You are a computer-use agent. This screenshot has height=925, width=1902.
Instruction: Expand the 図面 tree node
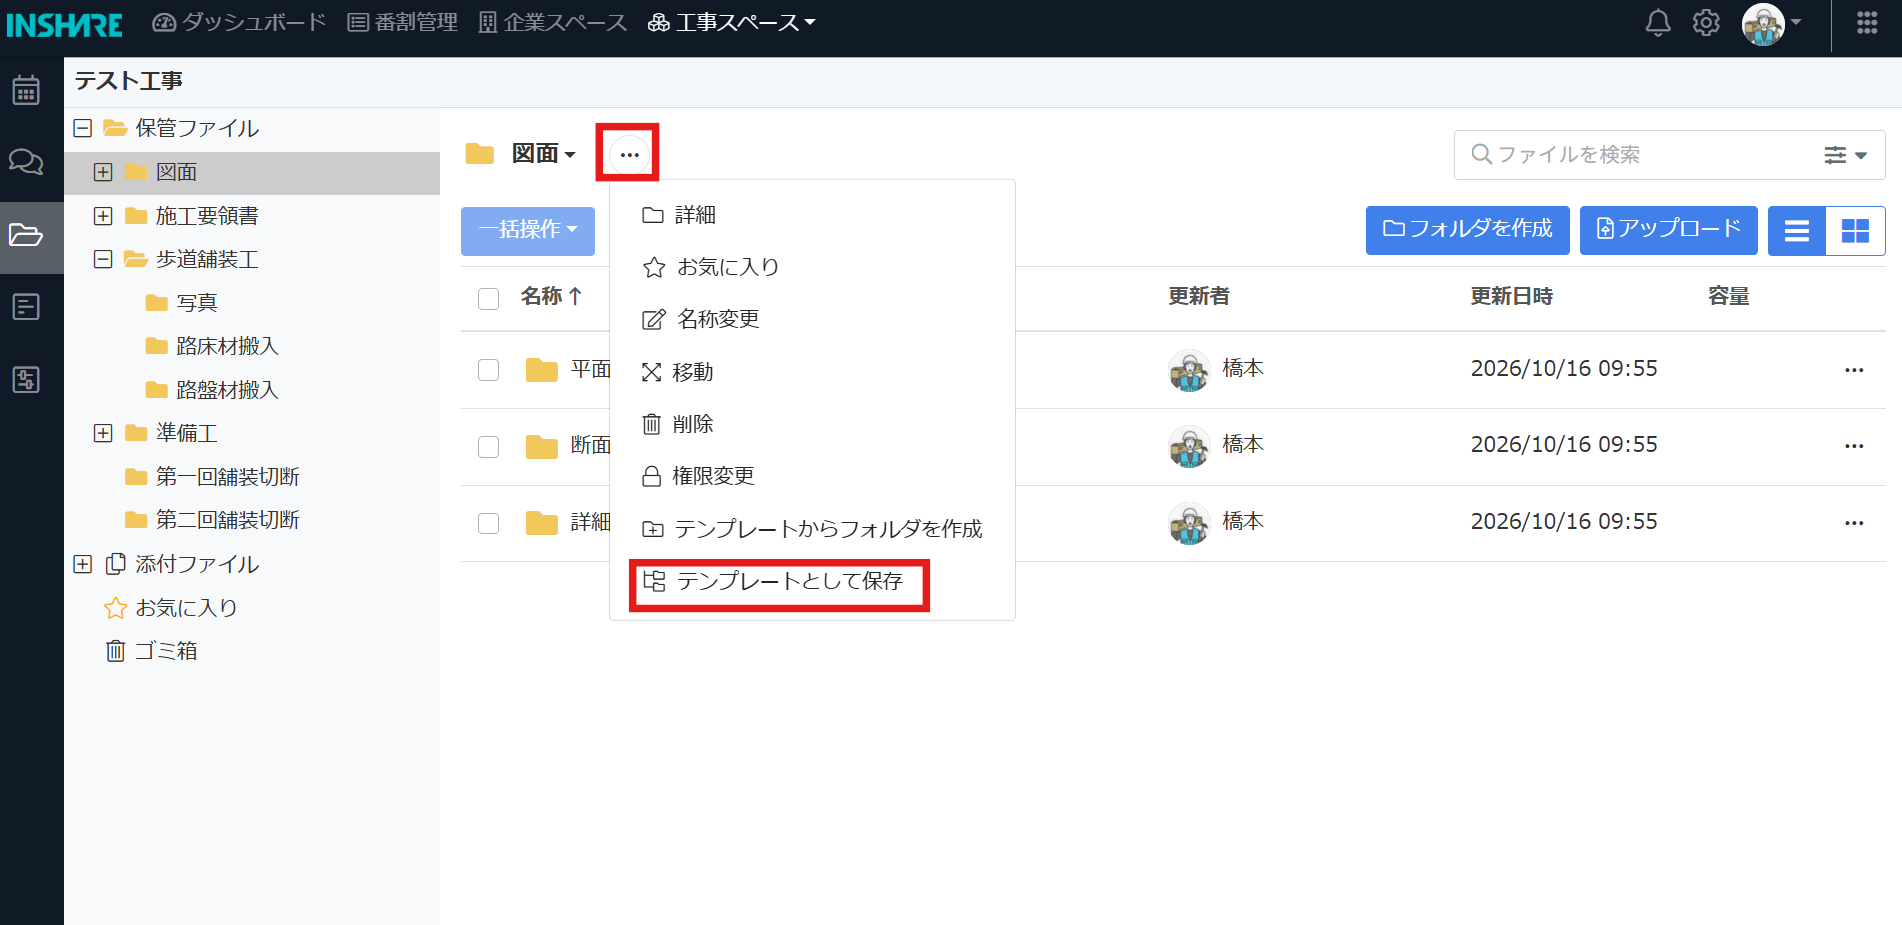103,172
